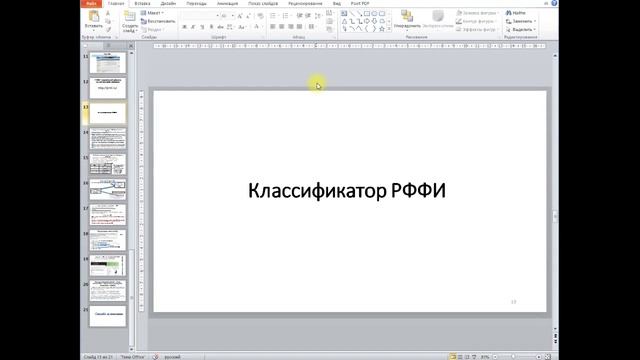Select slide 21 thumbnail
The width and height of the screenshot is (640, 360).
(108, 316)
